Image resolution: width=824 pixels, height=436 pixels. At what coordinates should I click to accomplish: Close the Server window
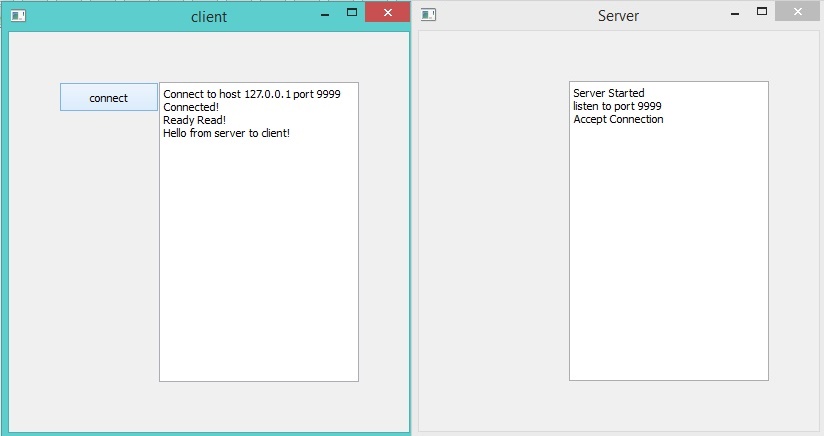(x=797, y=13)
